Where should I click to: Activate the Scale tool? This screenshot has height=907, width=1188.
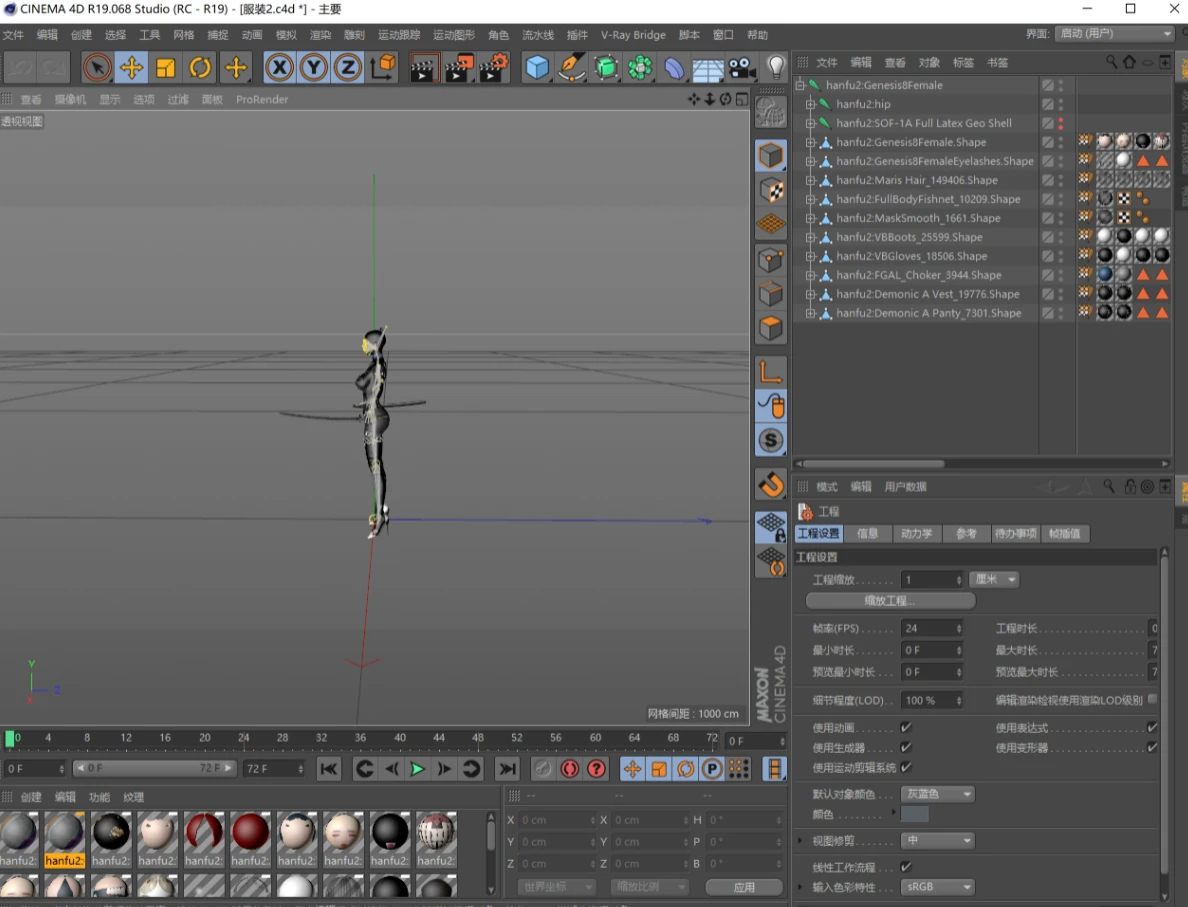[x=165, y=67]
